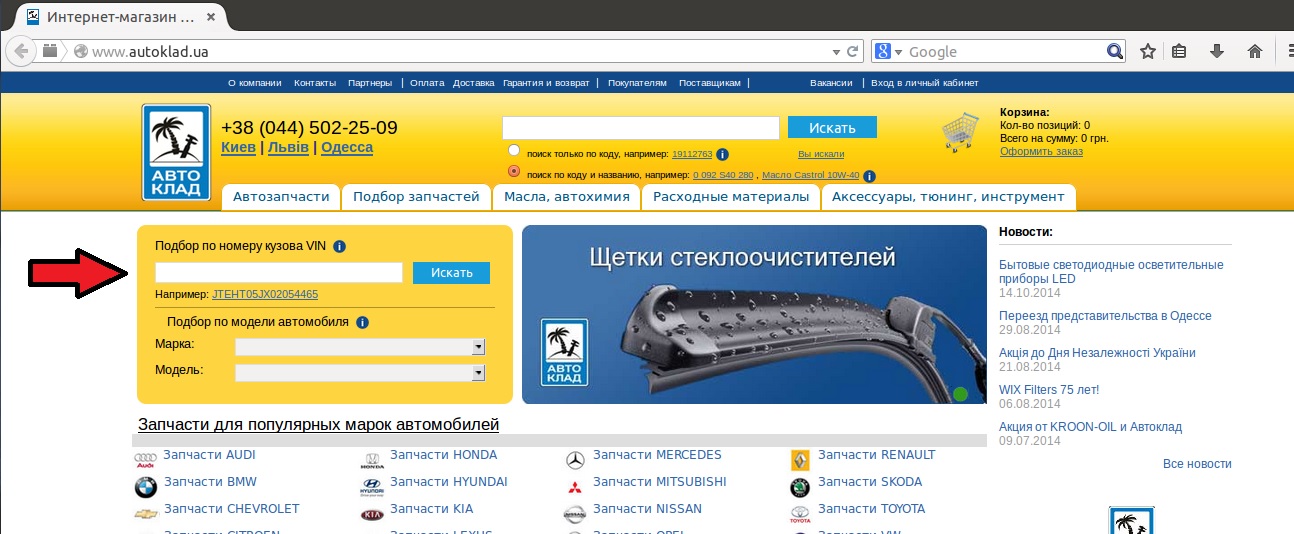Click info icon after Масло Castrol 10W-40

(x=869, y=176)
